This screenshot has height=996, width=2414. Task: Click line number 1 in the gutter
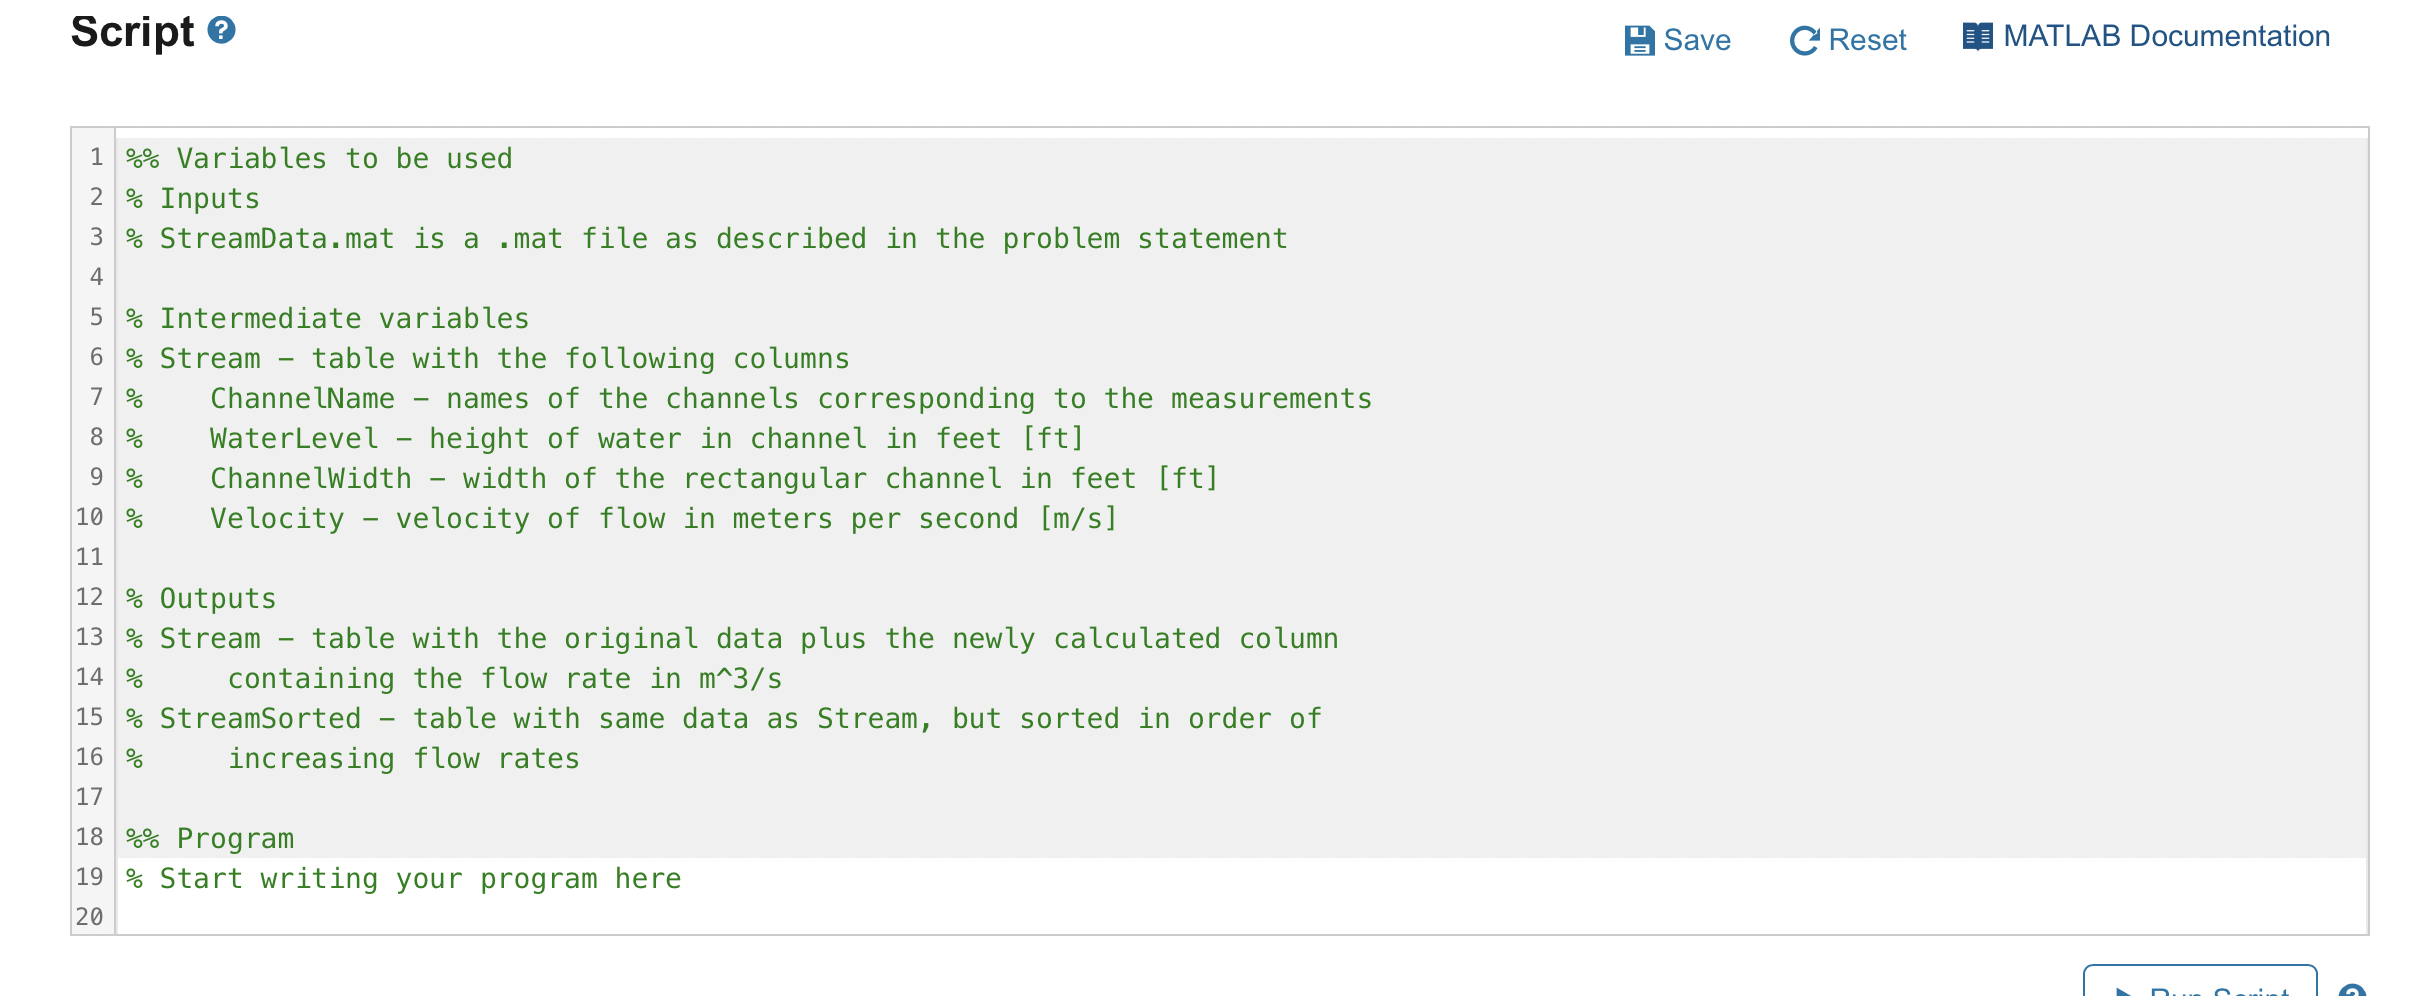click(96, 157)
